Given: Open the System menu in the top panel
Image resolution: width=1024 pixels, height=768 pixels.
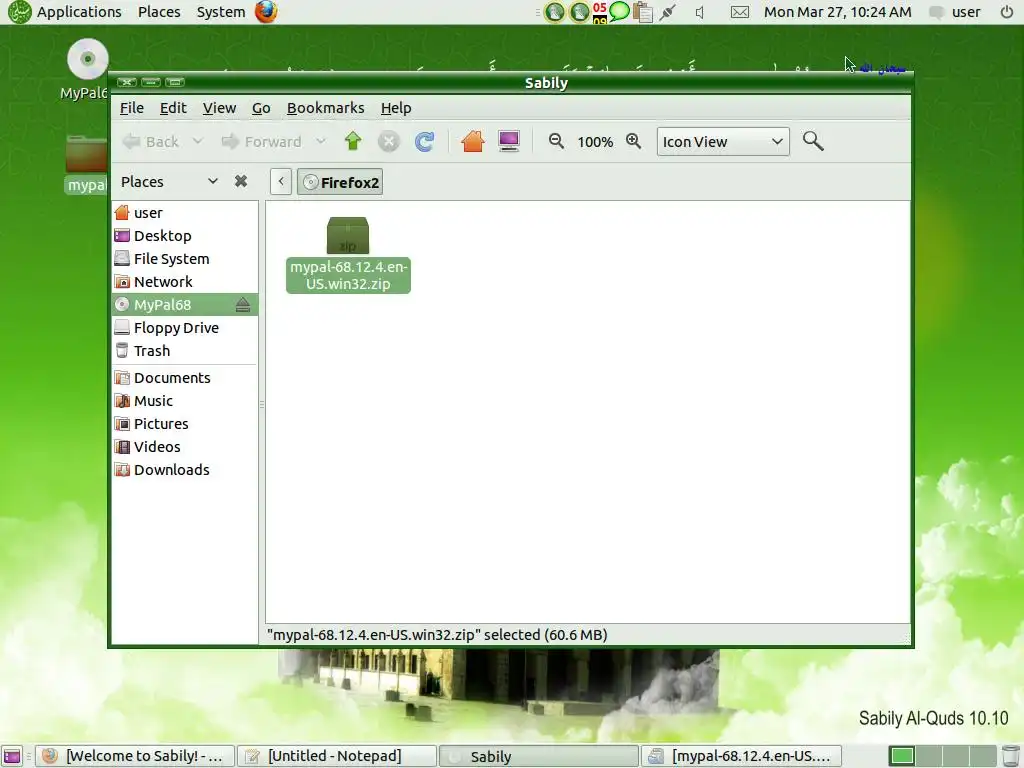Looking at the screenshot, I should tap(221, 12).
